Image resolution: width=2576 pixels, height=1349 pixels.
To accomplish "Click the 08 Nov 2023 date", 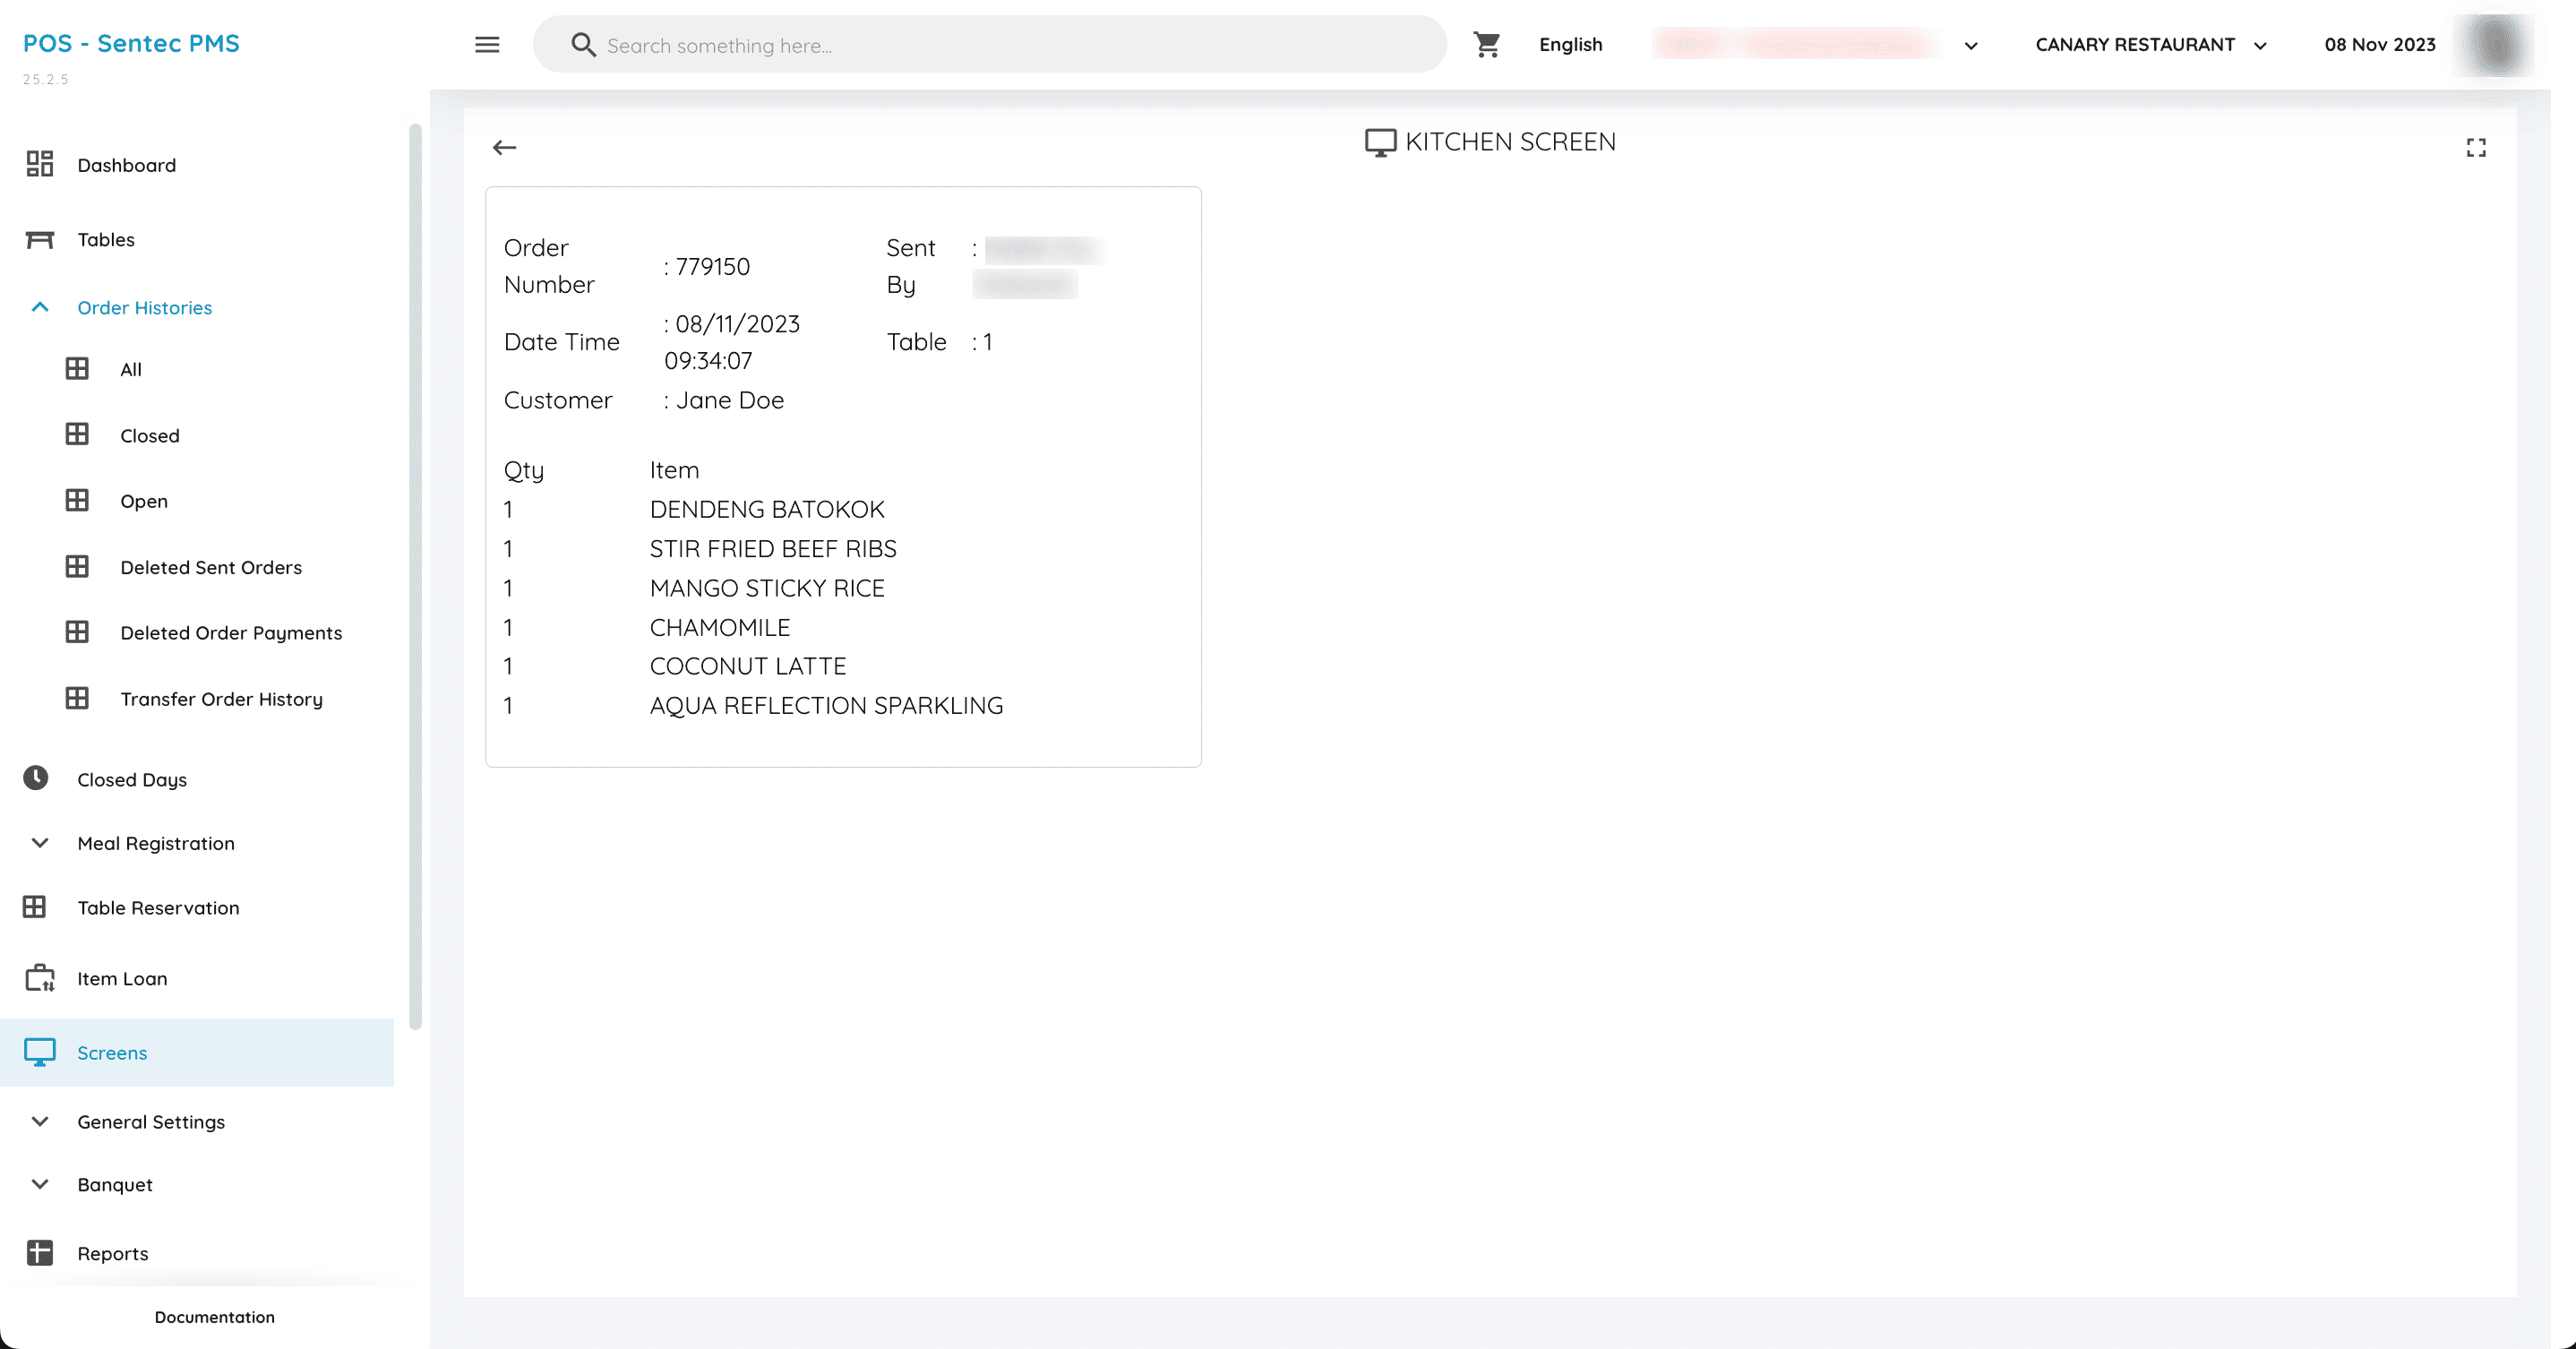I will tap(2379, 45).
